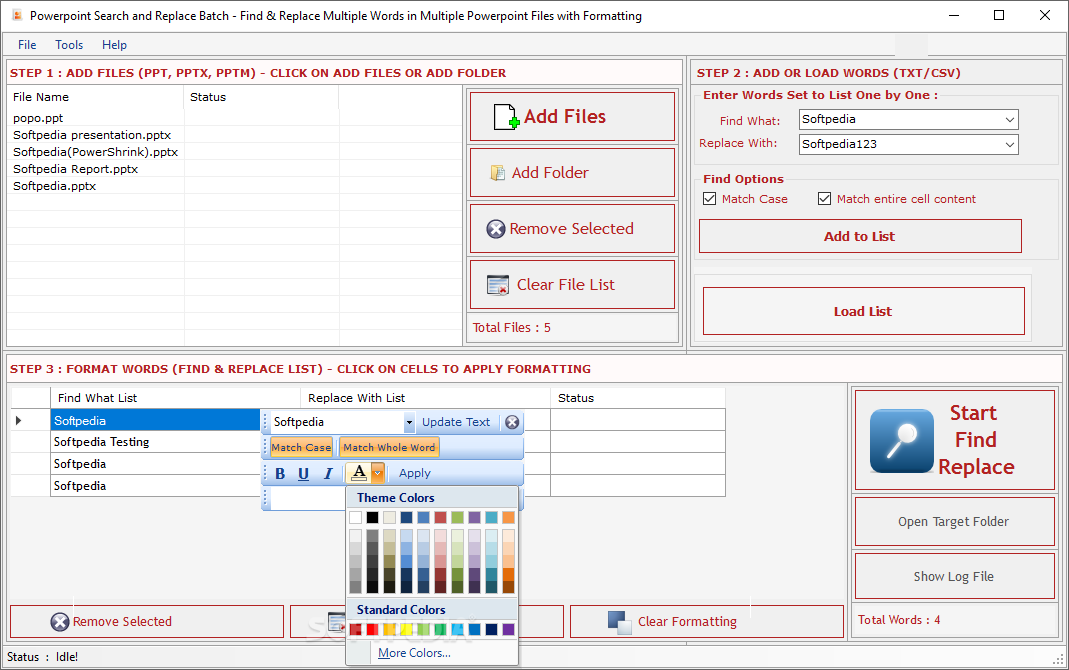The image size is (1069, 670).
Task: Pick the yellow standard color swatch
Action: 406,629
